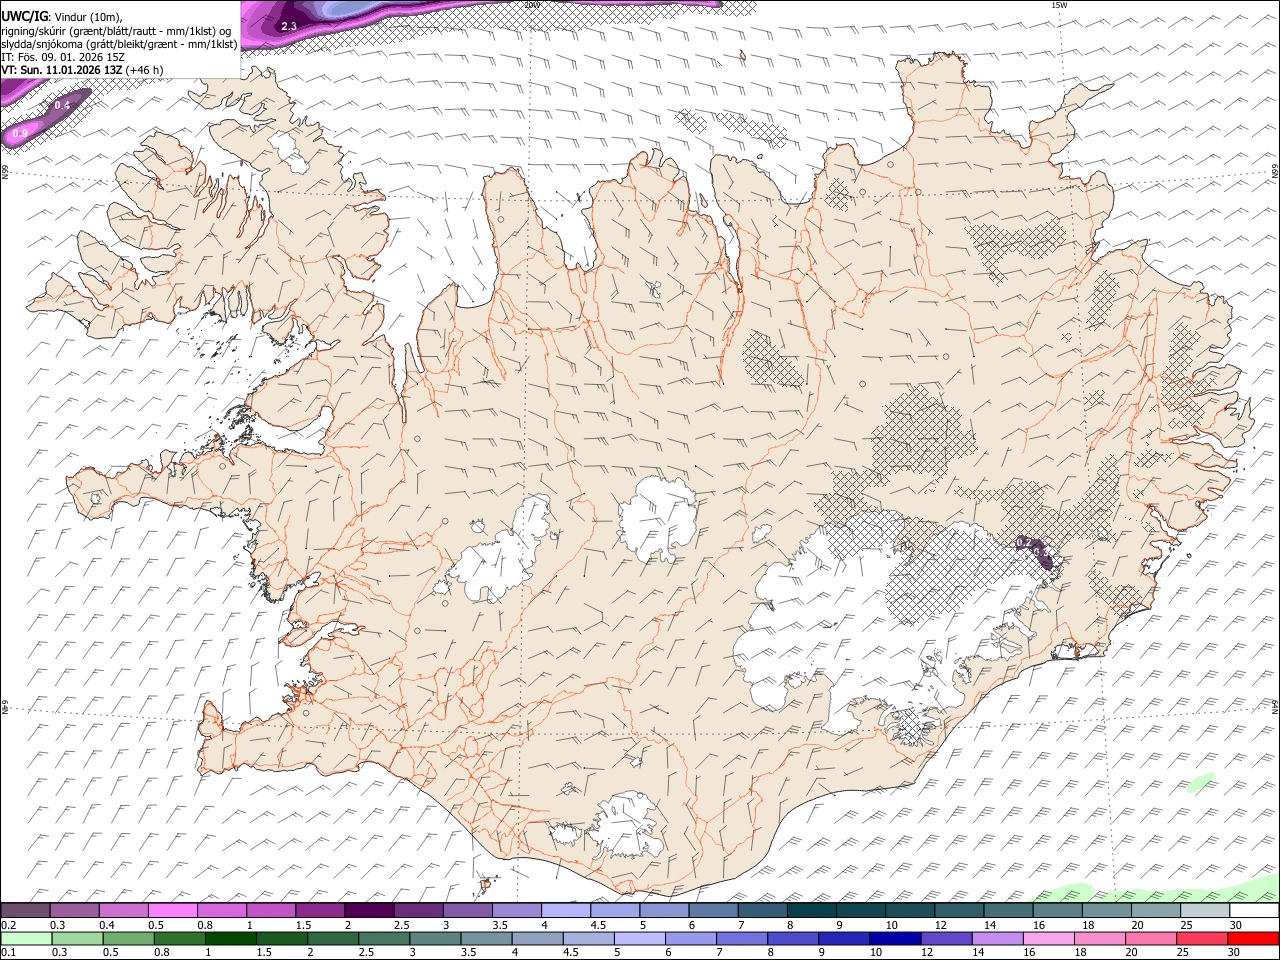Pick the light pink 16 swatch in rain scale
The image size is (1280, 960).
(1048, 938)
